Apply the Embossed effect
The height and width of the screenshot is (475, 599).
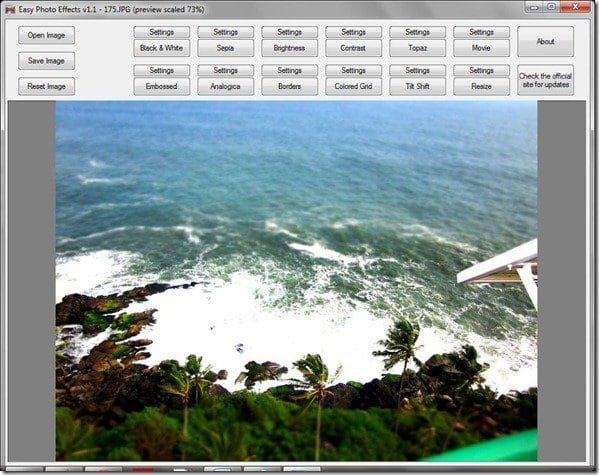click(x=162, y=86)
